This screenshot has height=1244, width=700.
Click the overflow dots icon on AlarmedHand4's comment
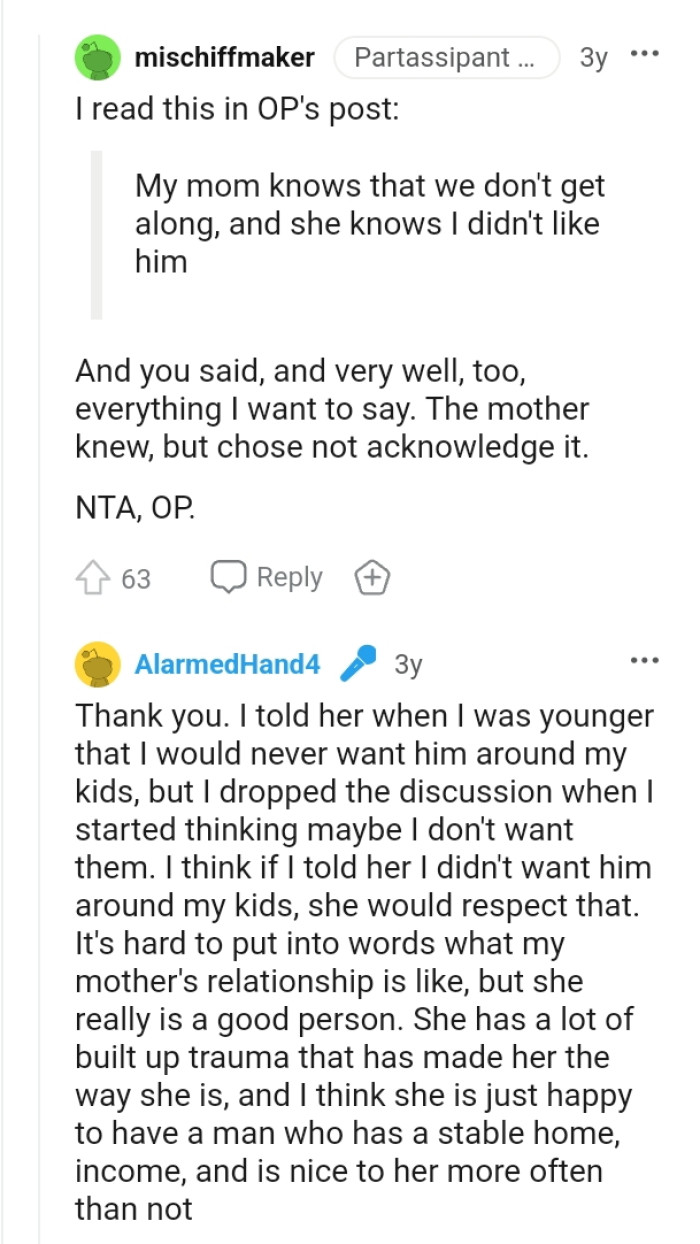646,658
